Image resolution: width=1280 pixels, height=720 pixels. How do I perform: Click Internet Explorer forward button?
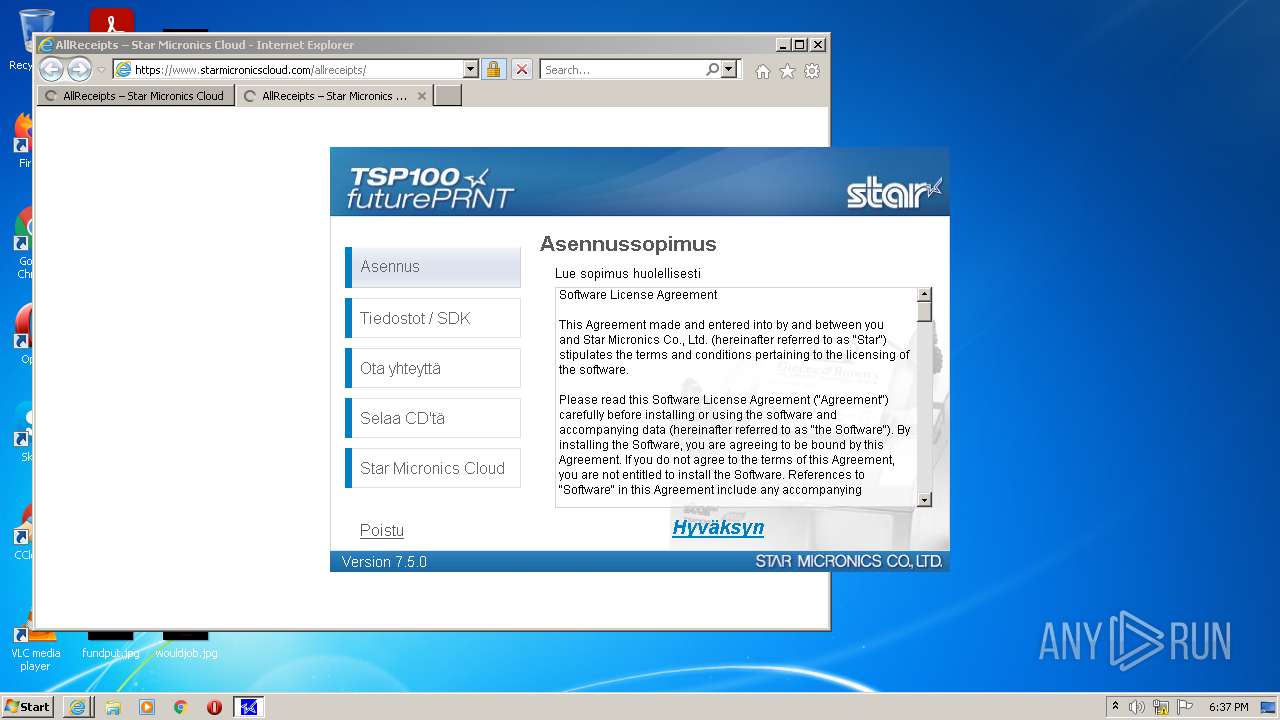click(x=79, y=69)
